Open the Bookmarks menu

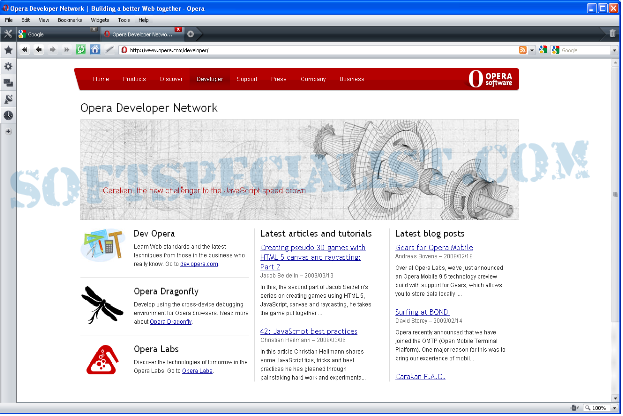(70, 19)
